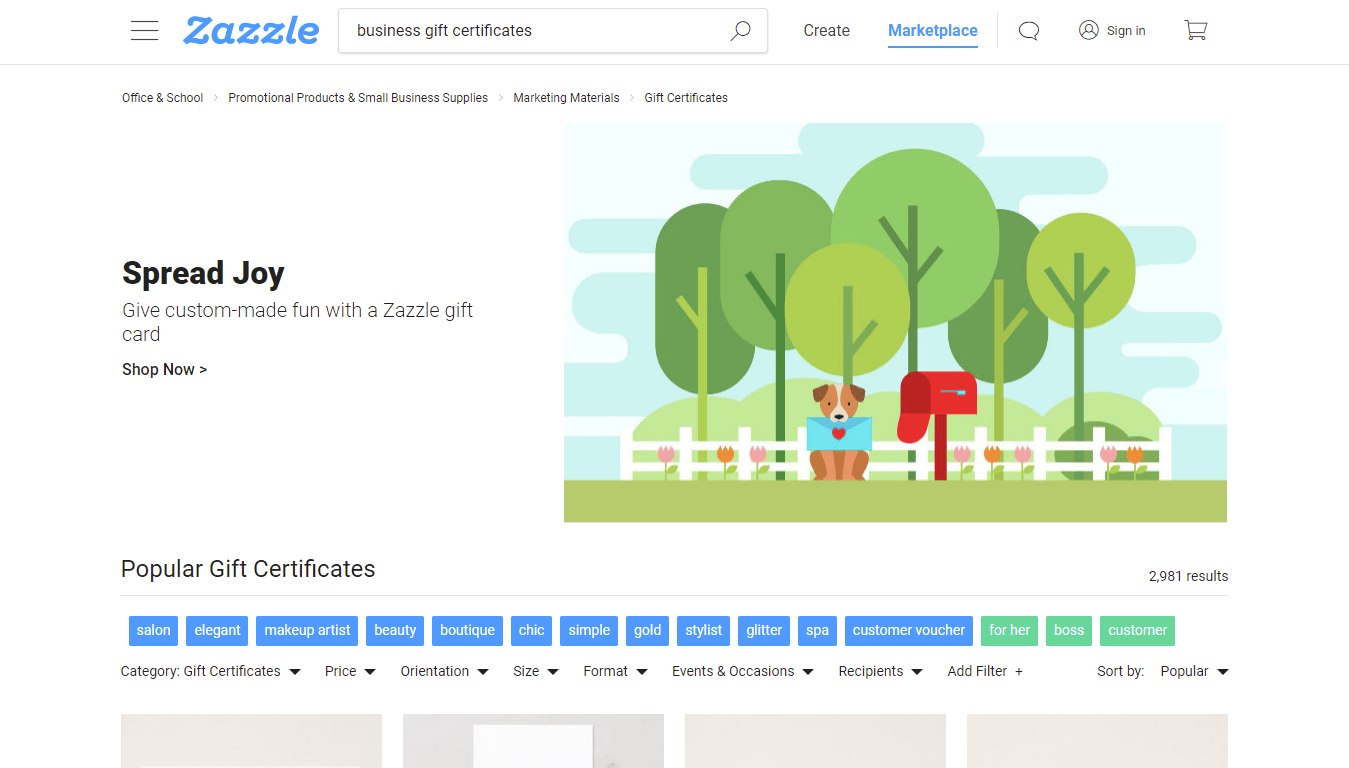Open the Sort by Popular dropdown
Screen dimensions: 1349x768
pos(1194,671)
